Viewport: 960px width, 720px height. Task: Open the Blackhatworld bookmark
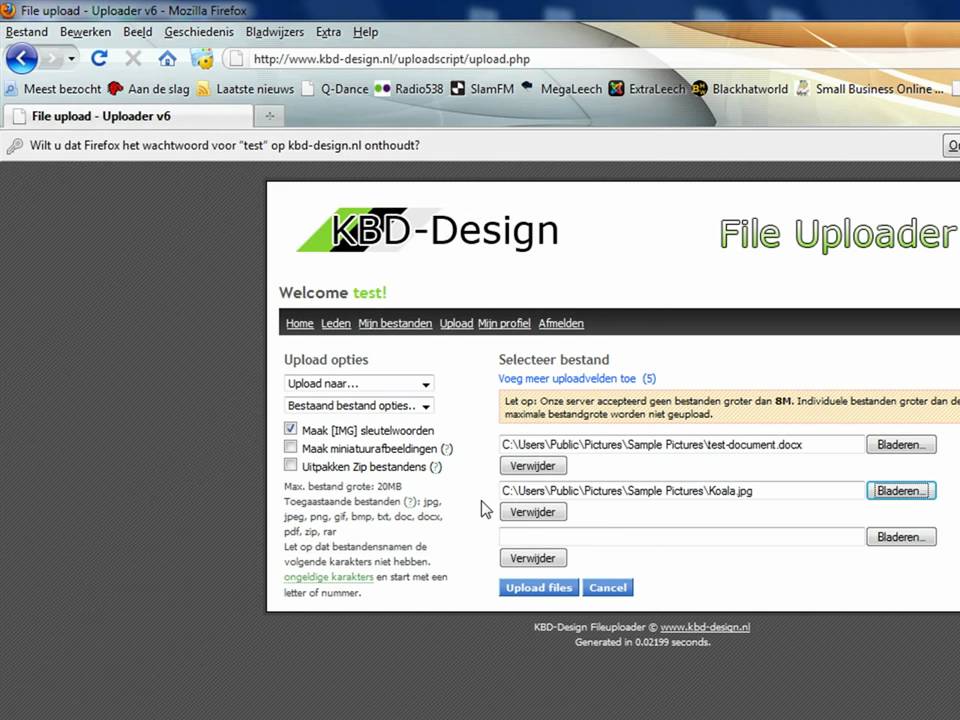740,89
